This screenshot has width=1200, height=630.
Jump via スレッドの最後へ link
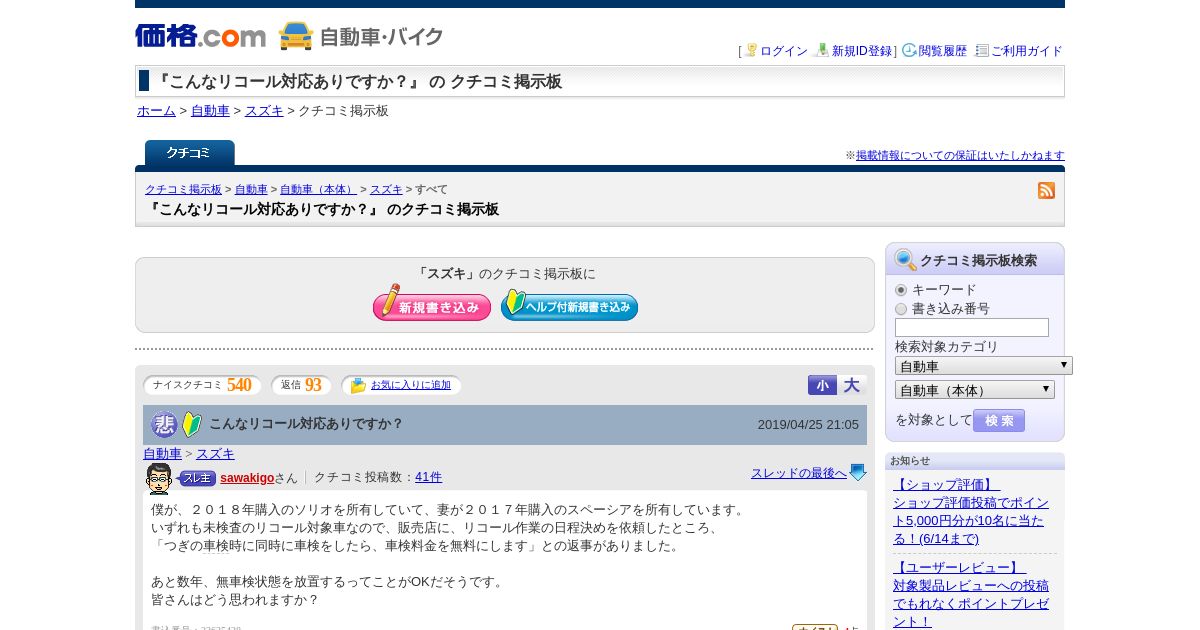tap(799, 473)
